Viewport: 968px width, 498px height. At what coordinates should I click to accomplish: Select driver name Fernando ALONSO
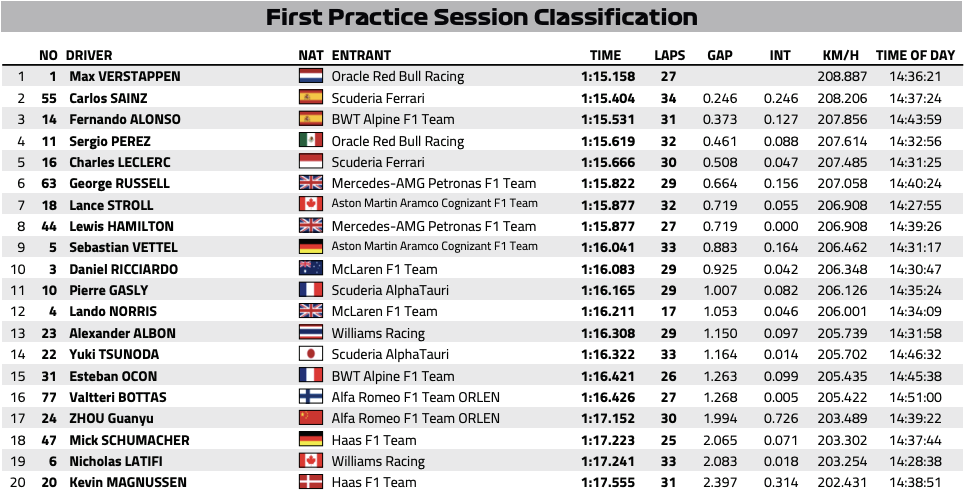(125, 120)
